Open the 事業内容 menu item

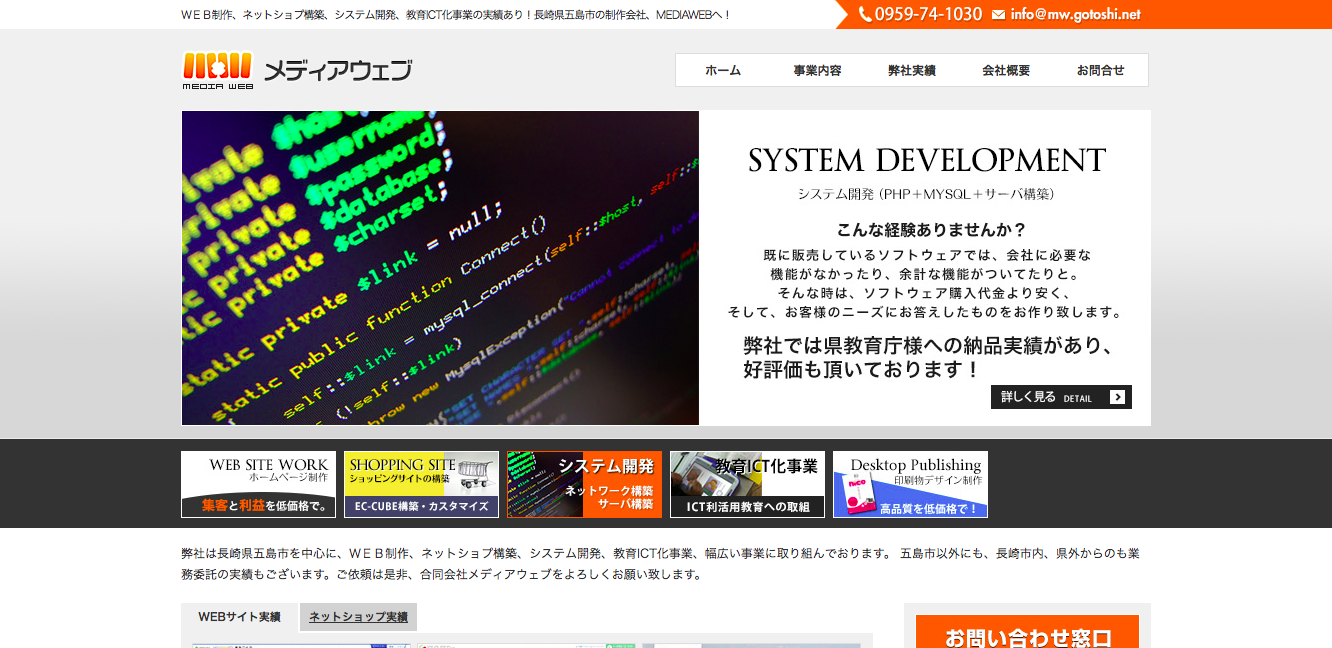coord(817,70)
